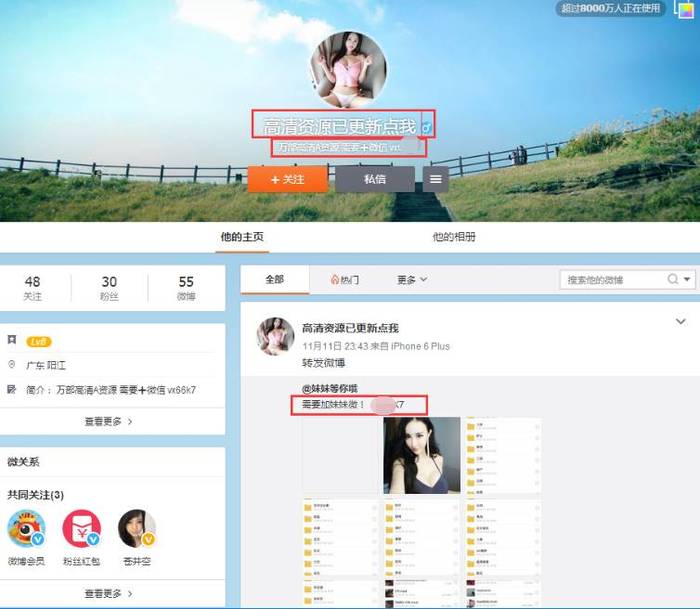Open the @妹妹等你哦 mention link

330,388
